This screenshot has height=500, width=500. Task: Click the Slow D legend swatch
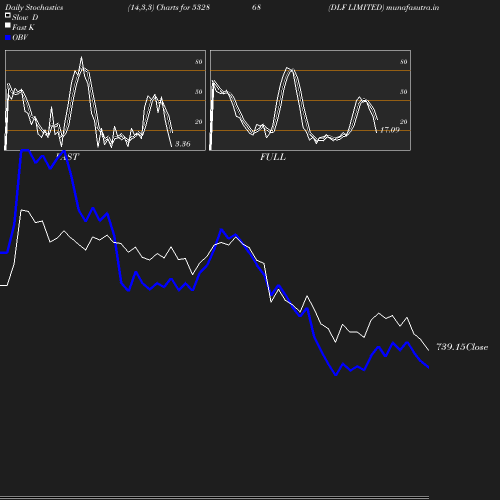[x=8, y=15]
